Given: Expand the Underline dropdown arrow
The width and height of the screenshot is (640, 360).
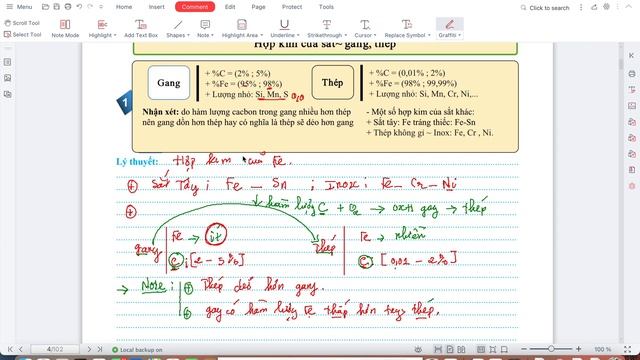Looking at the screenshot, I should pyautogui.click(x=298, y=36).
